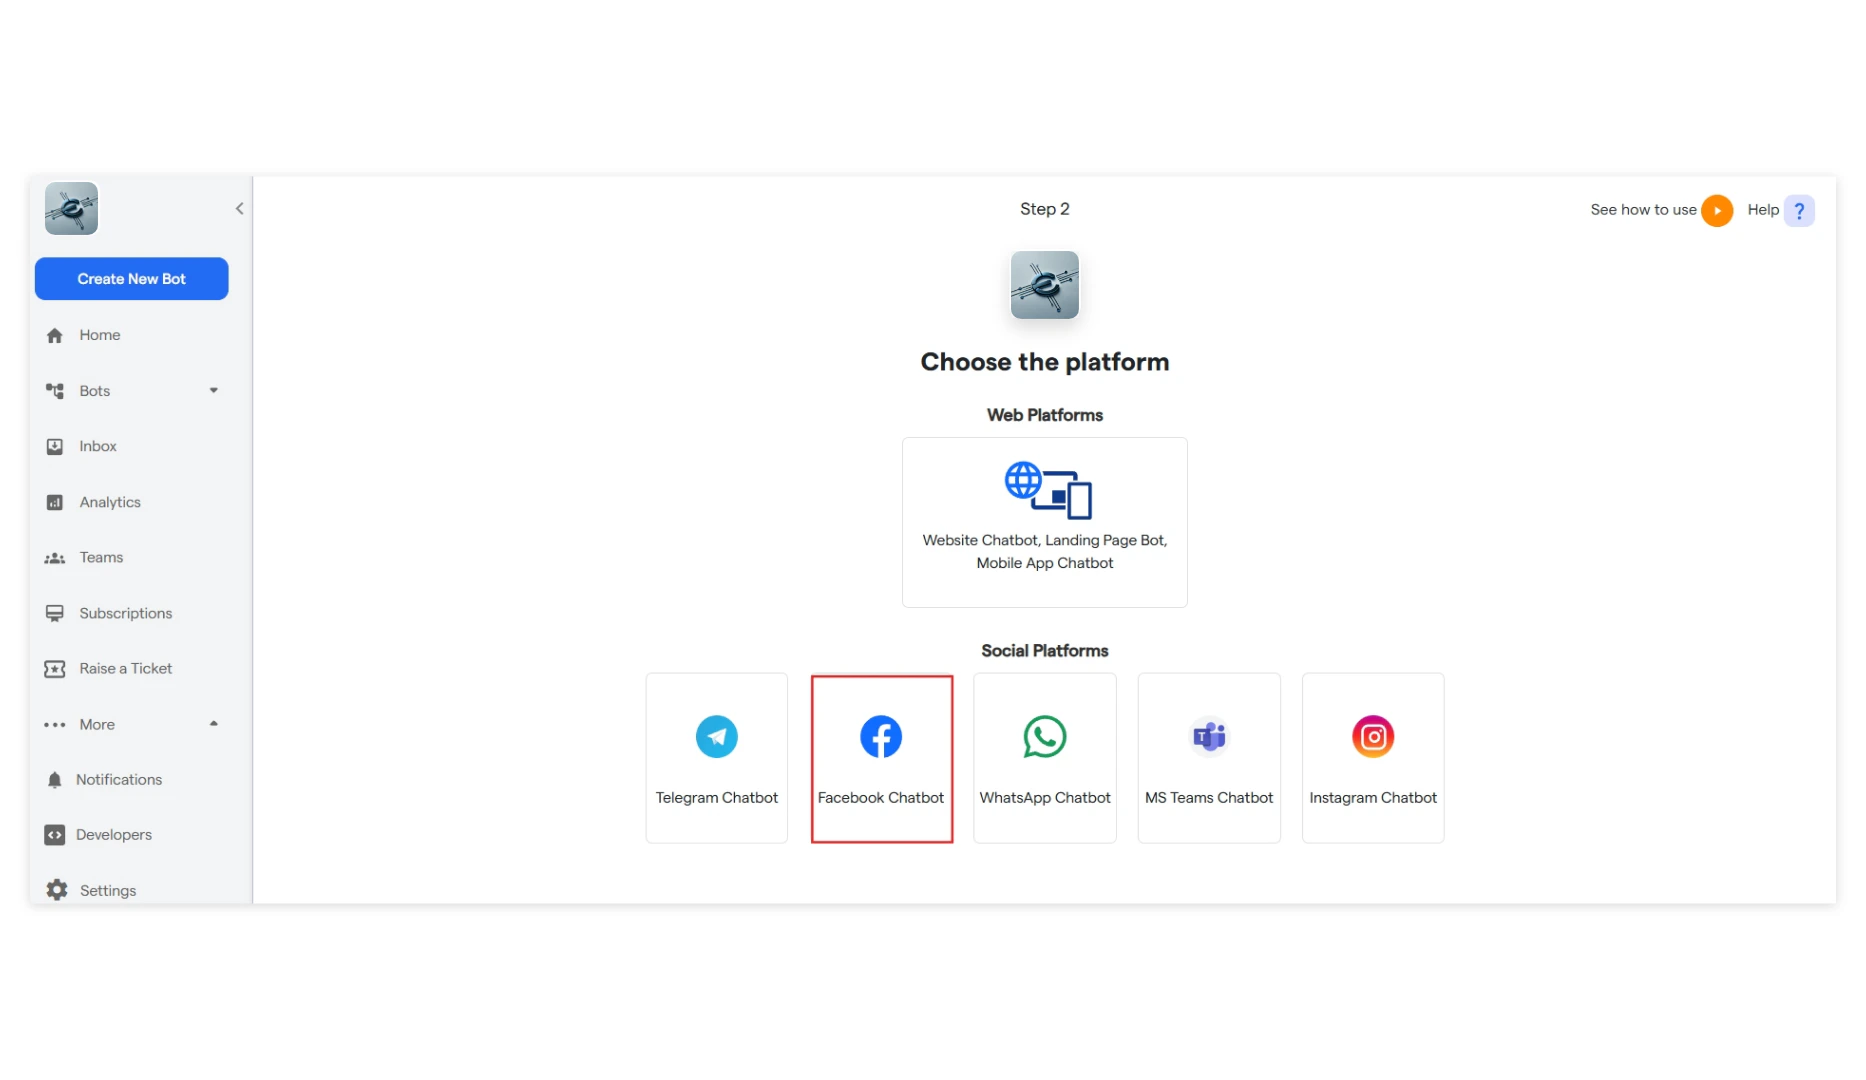Image resolution: width=1866 pixels, height=1080 pixels.
Task: Click the Home house icon
Action: pos(55,335)
